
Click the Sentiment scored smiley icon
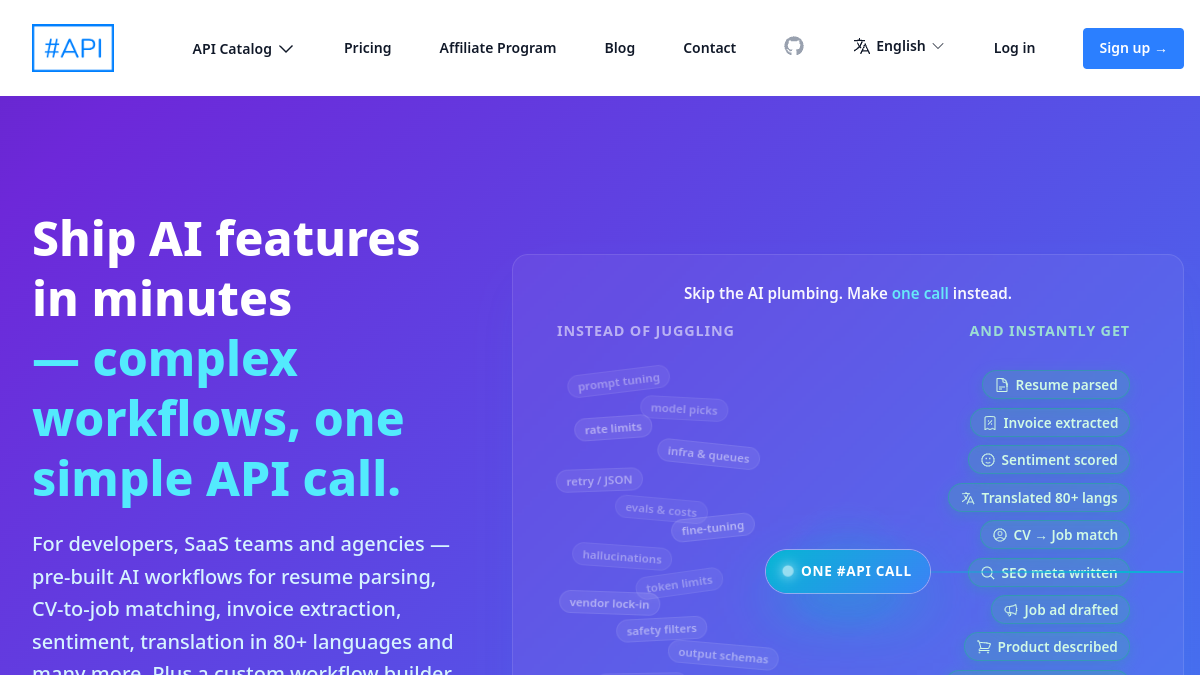pyautogui.click(x=988, y=460)
